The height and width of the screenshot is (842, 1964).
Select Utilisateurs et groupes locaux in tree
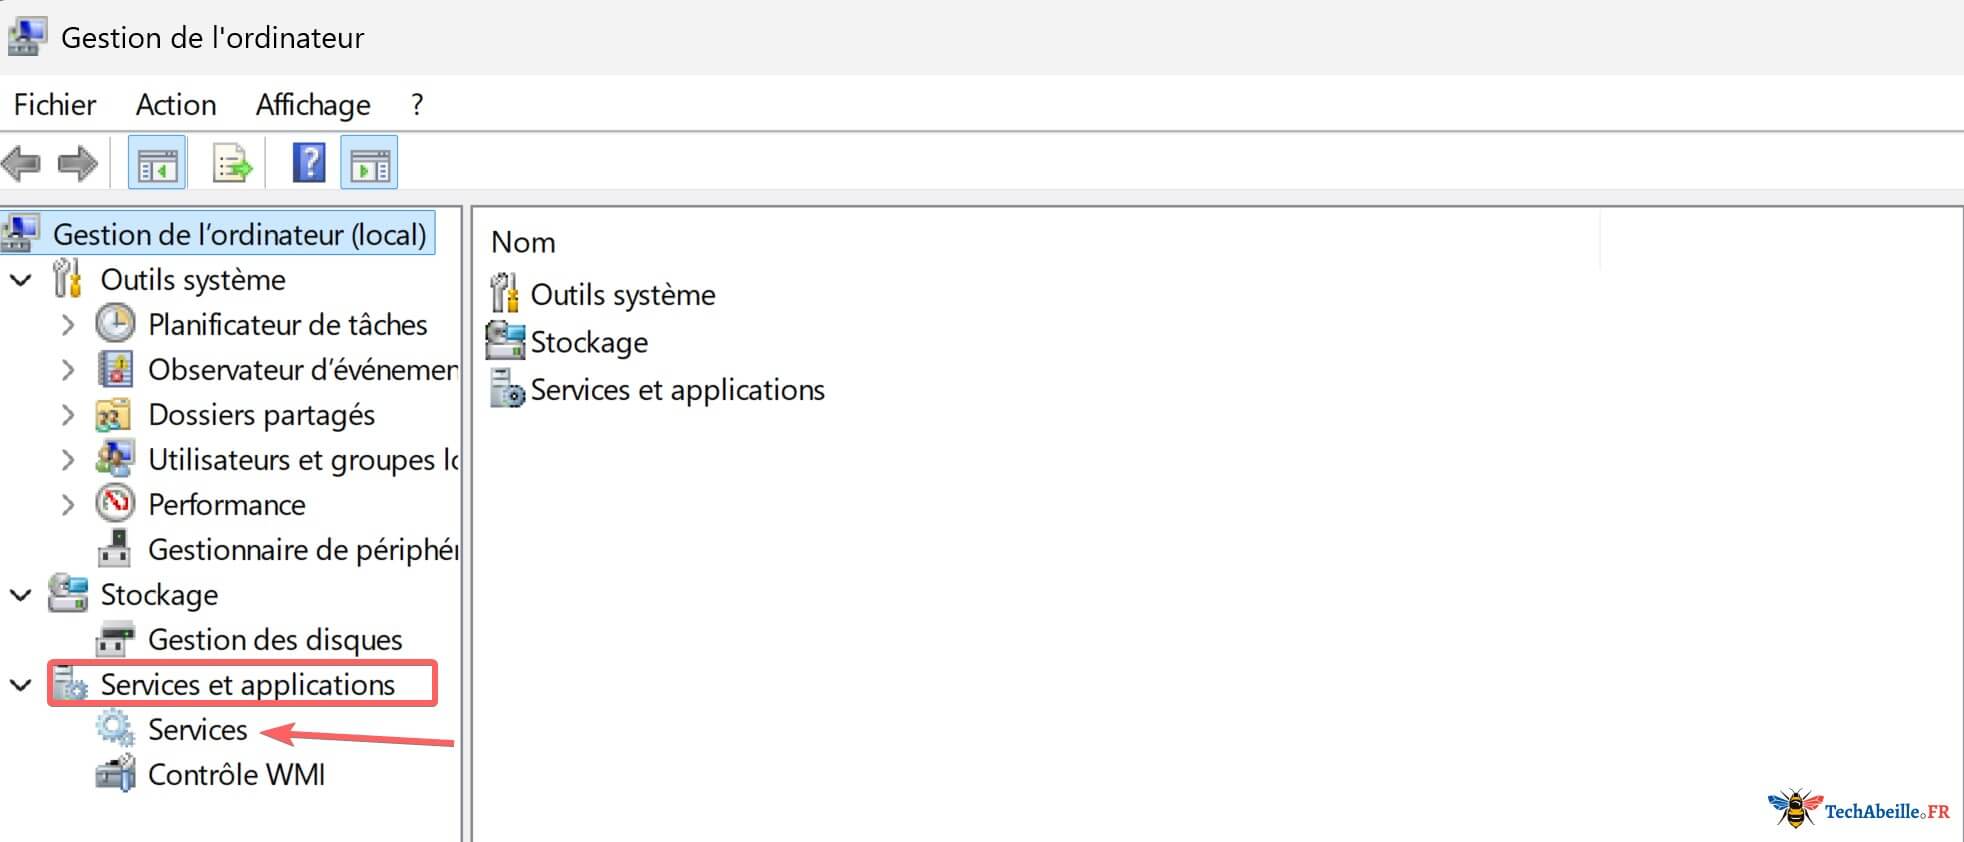[303, 460]
